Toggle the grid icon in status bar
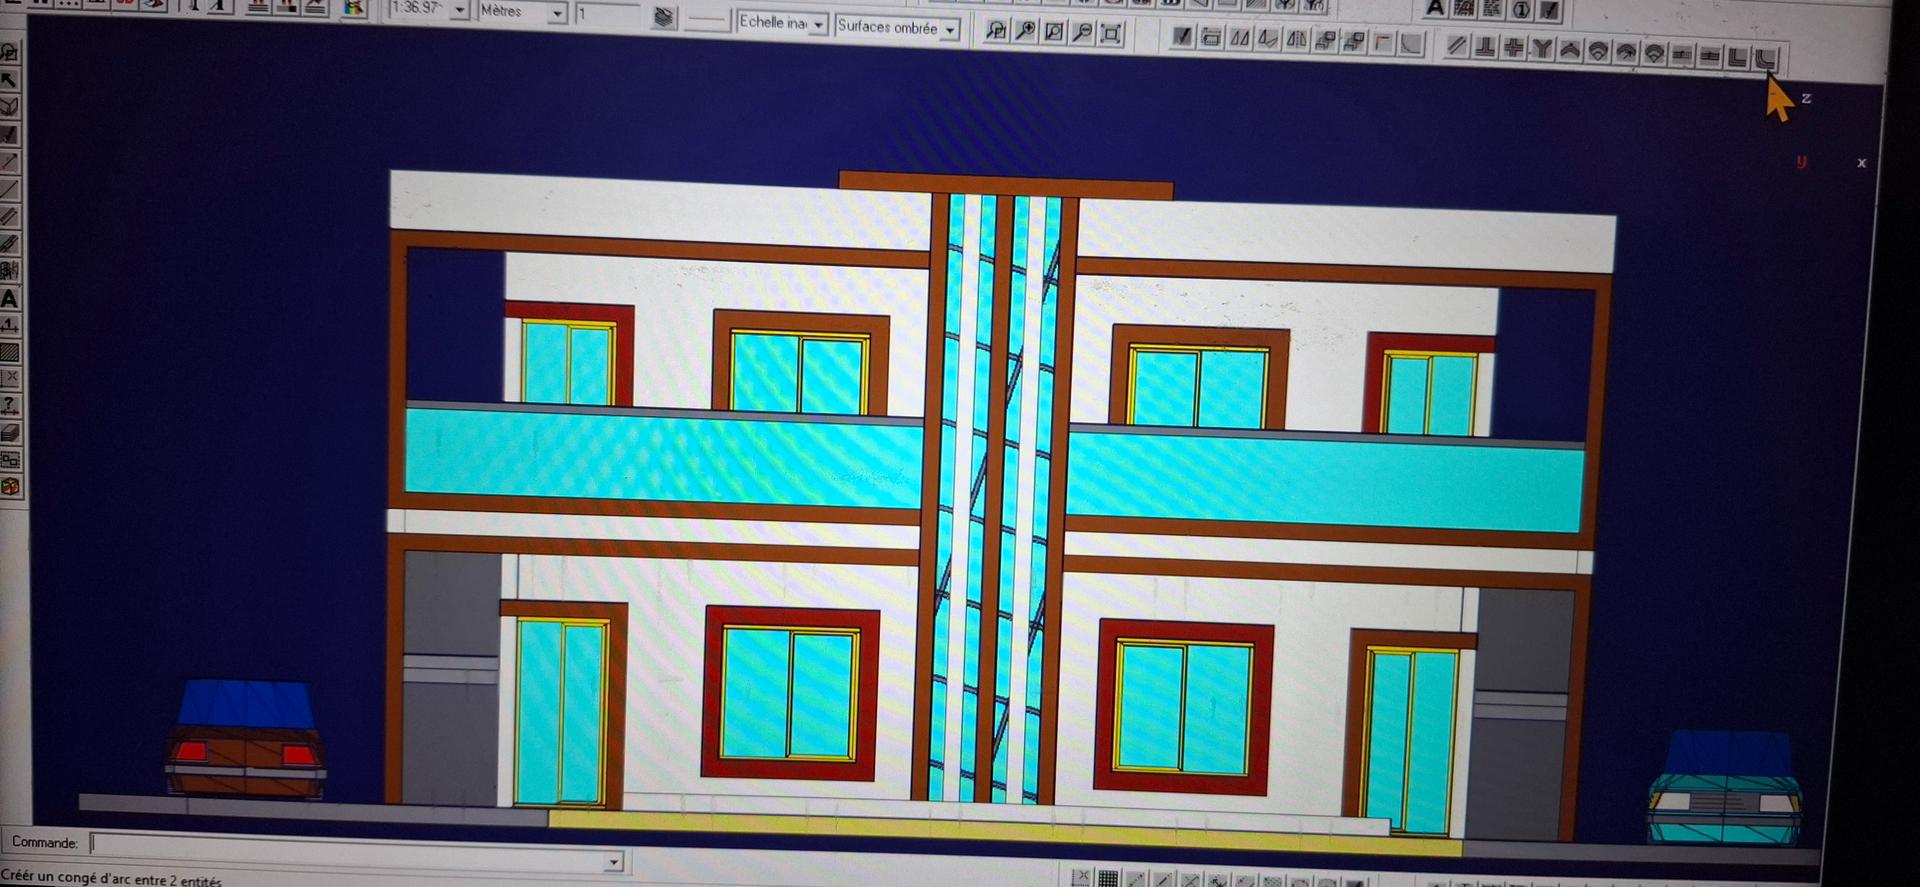The width and height of the screenshot is (1920, 887). (1108, 879)
